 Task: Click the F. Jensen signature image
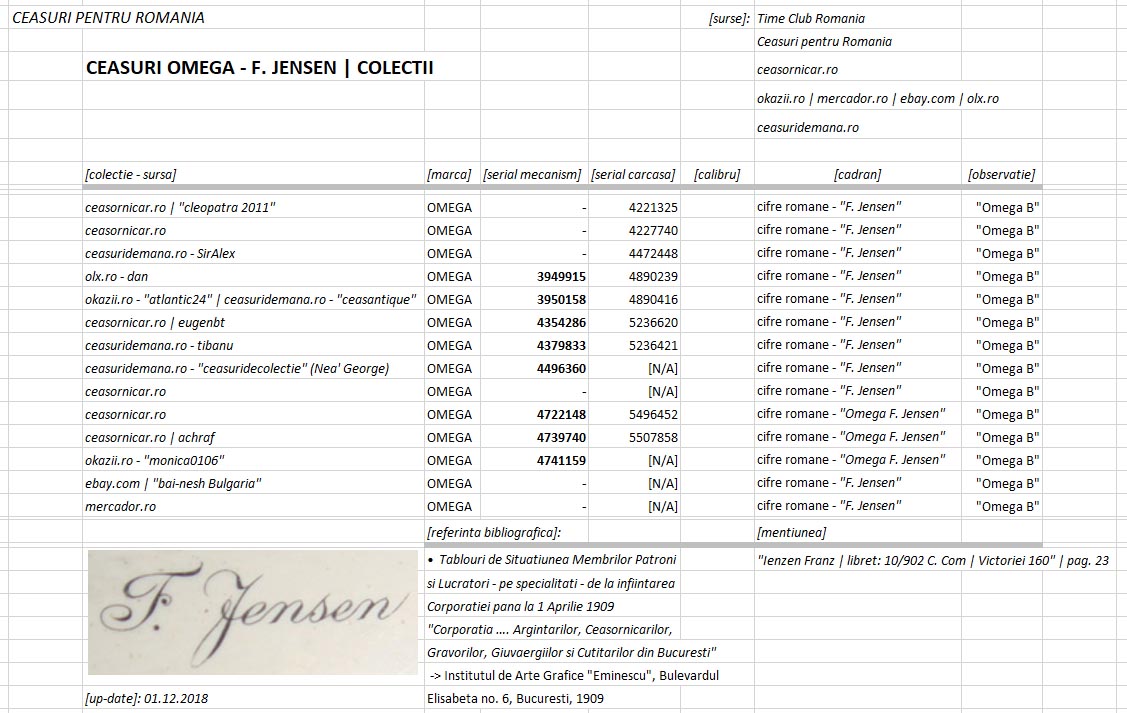click(252, 612)
